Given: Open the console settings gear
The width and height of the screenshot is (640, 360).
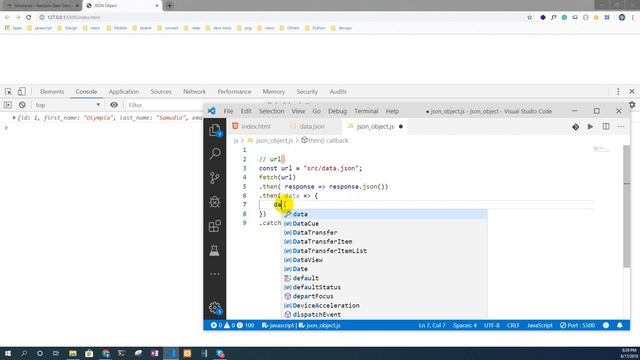Looking at the screenshot, I should [632, 105].
